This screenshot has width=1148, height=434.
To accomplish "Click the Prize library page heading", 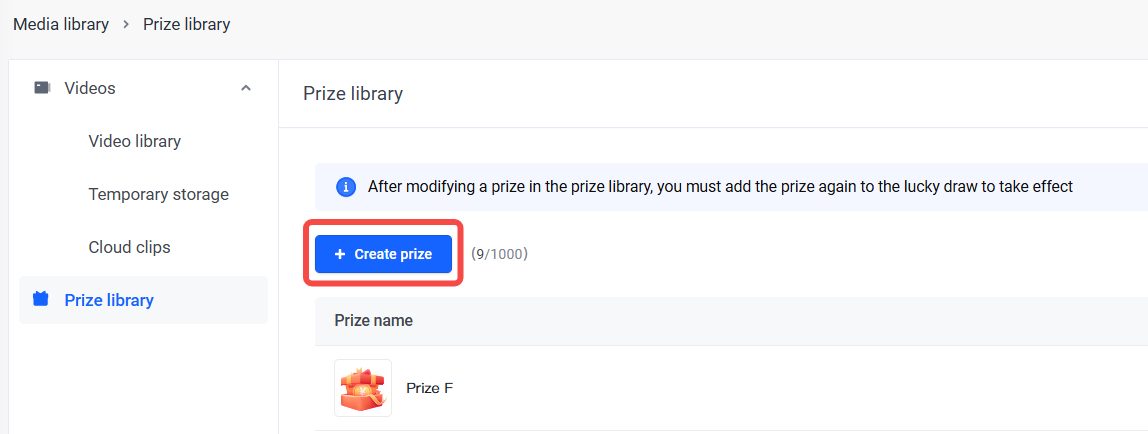I will (x=352, y=94).
